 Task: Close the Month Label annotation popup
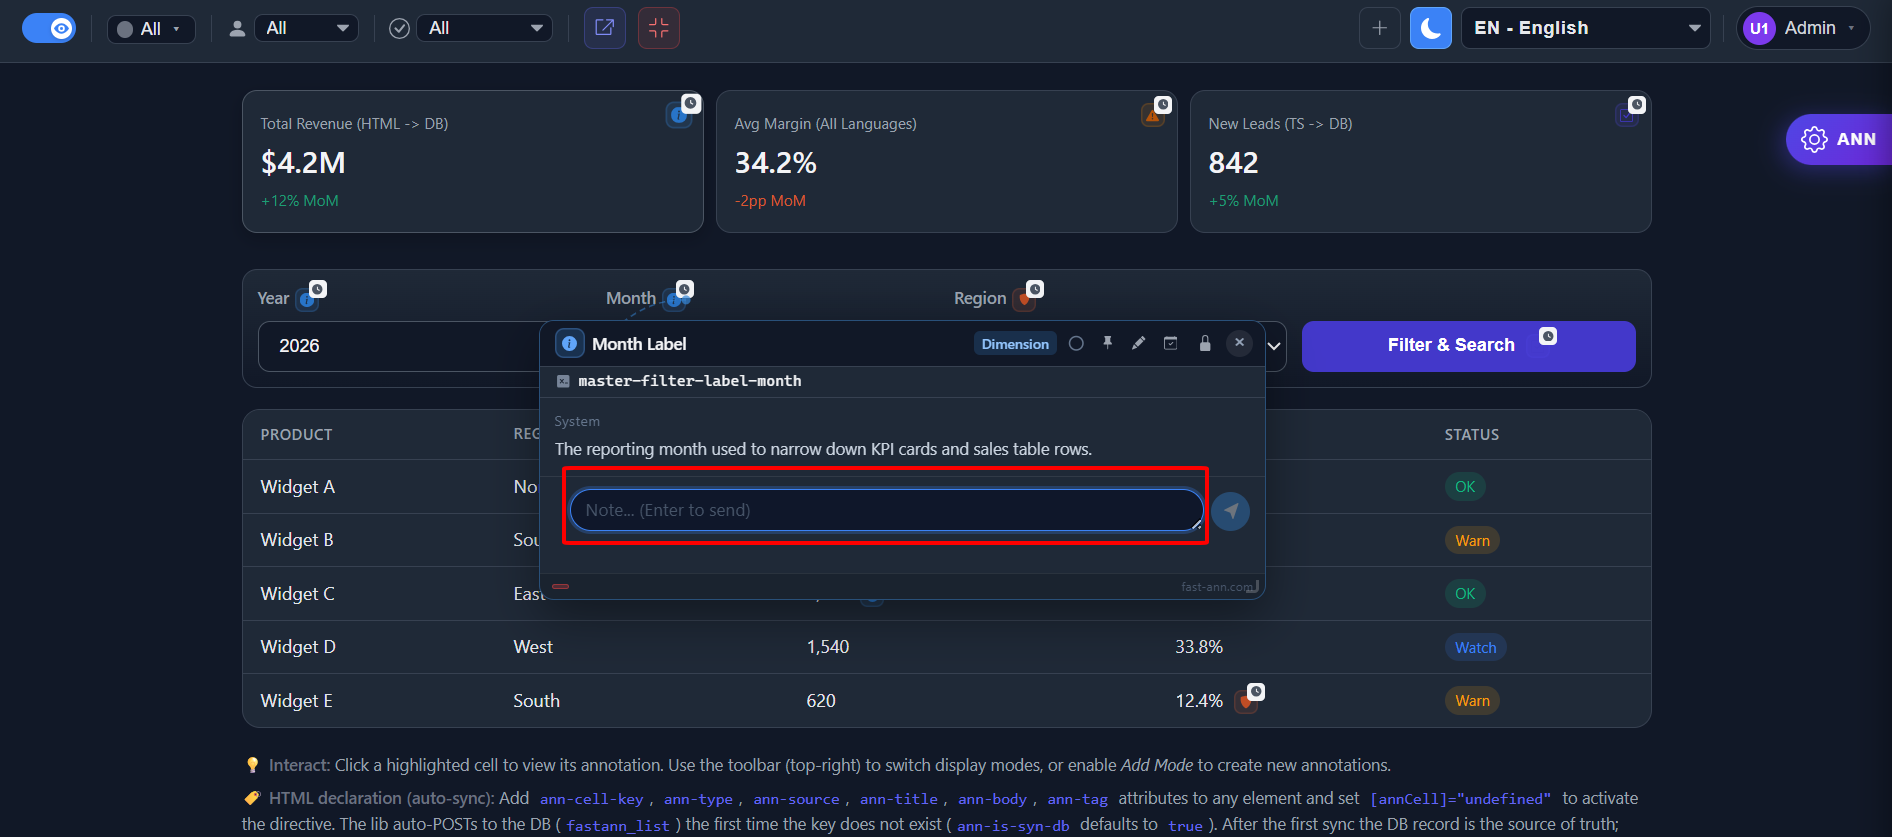point(1239,343)
